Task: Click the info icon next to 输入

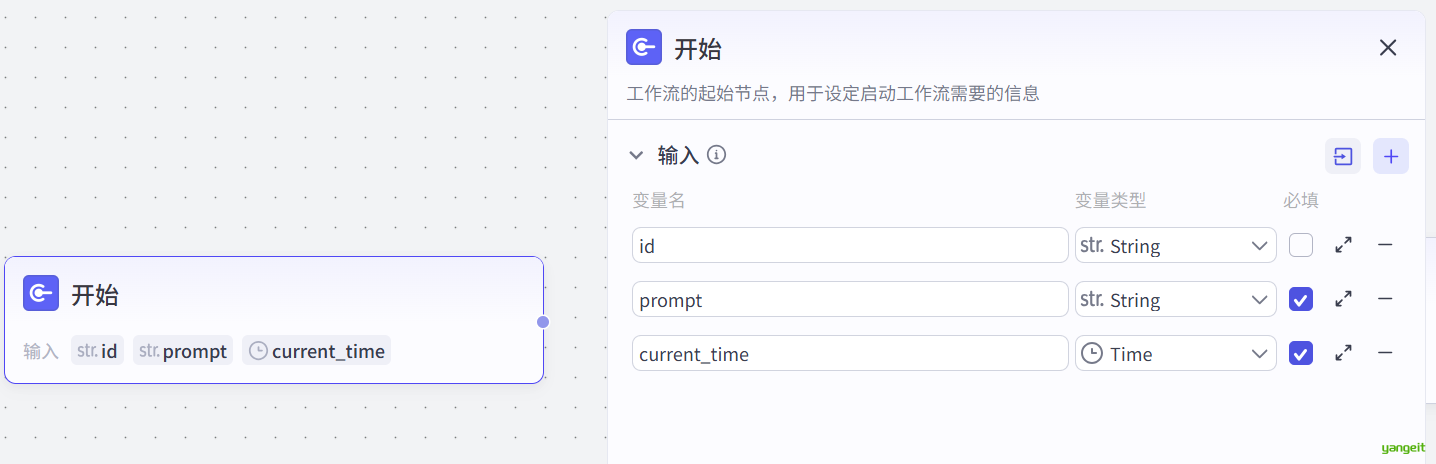Action: click(716, 155)
